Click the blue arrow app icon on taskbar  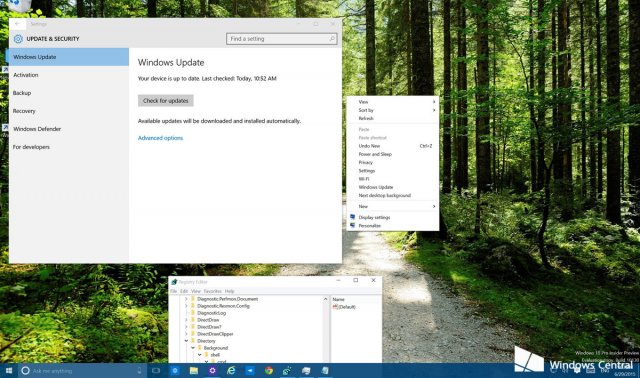coord(250,371)
